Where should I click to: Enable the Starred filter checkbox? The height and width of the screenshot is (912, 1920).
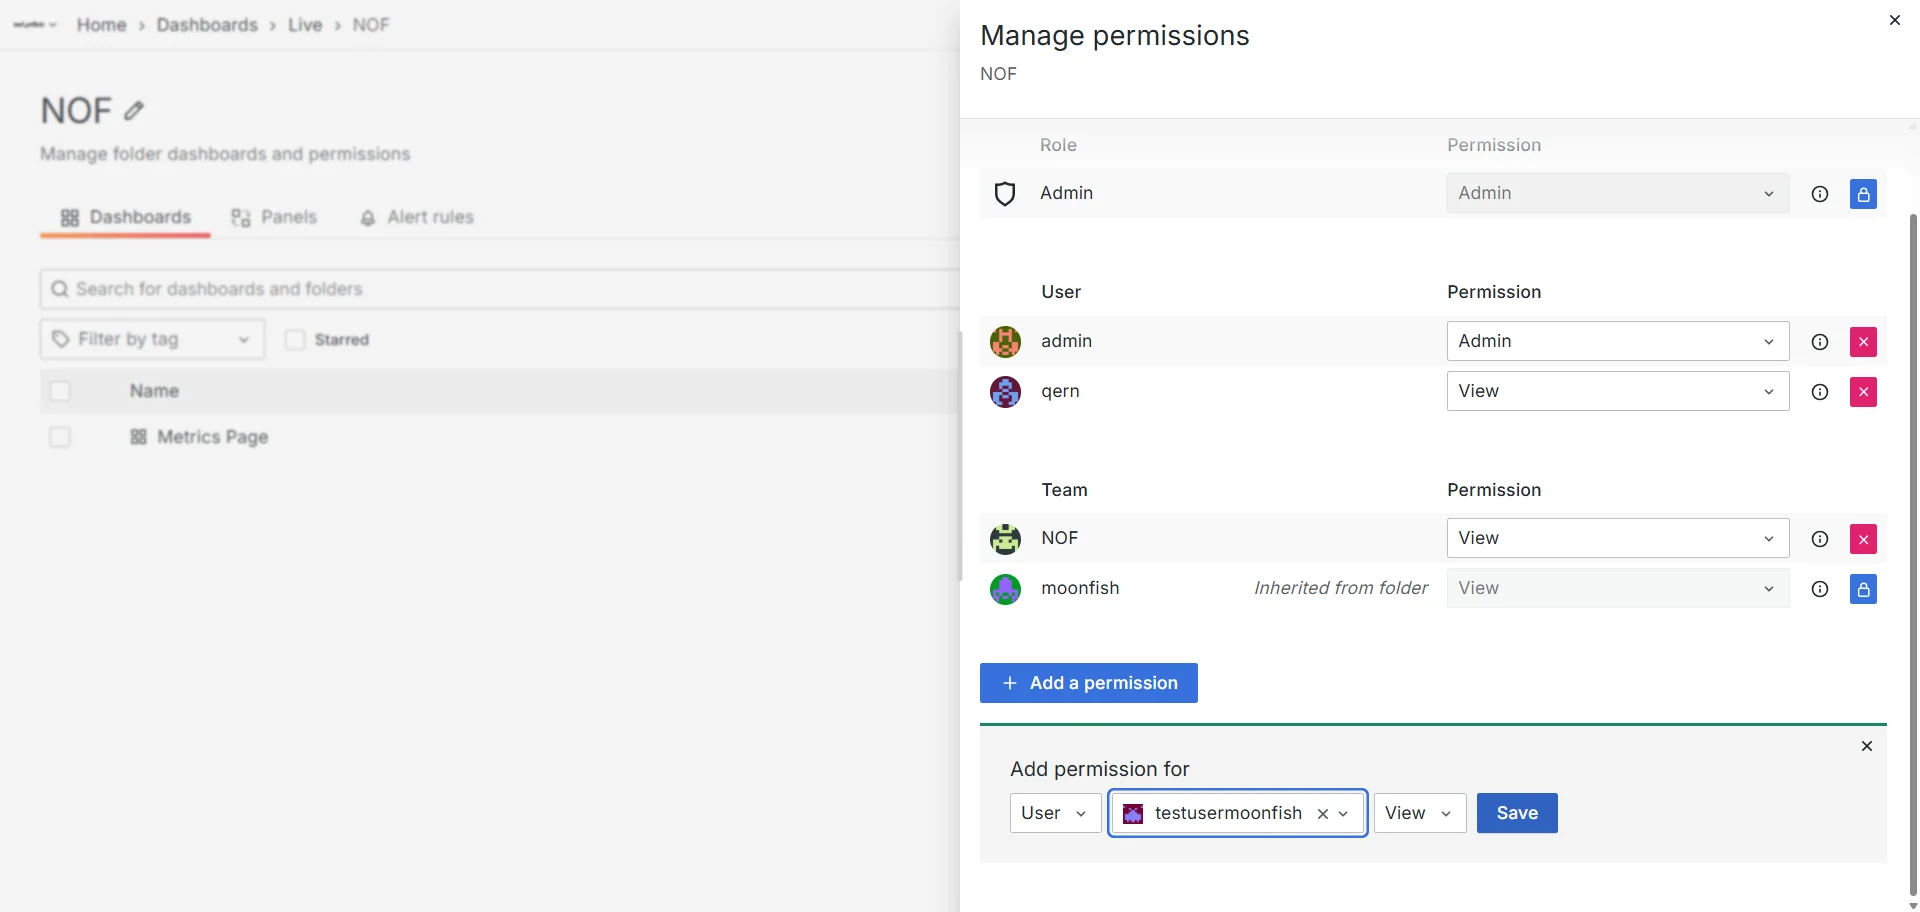tap(295, 339)
